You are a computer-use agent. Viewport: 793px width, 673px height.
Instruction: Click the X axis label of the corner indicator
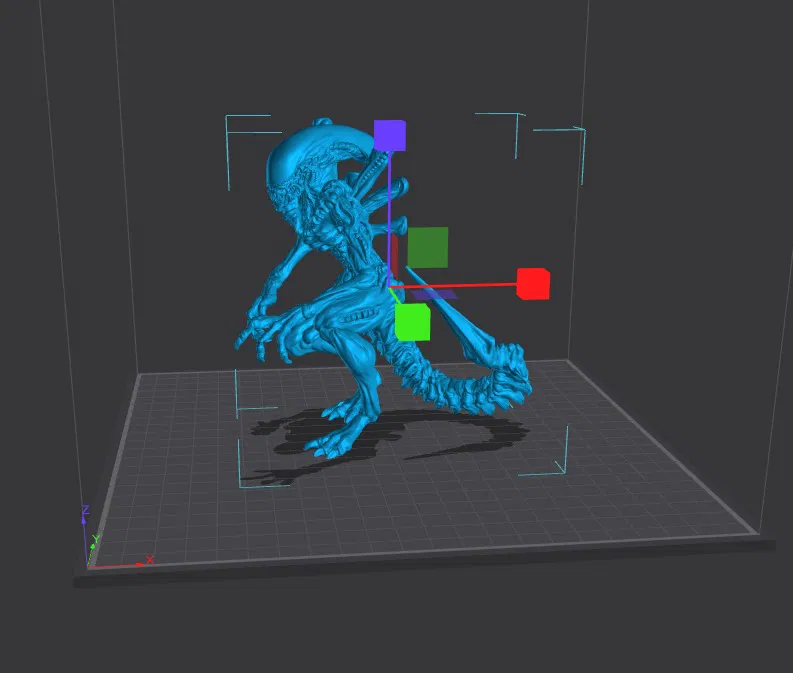[150, 560]
